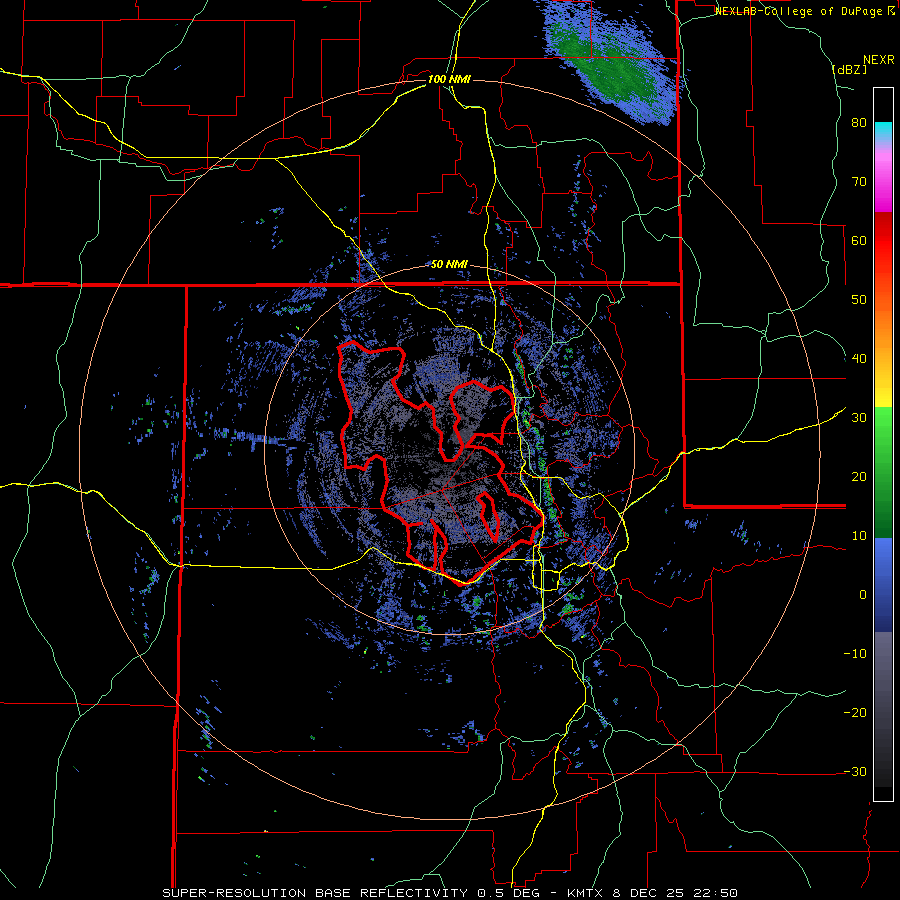Click the 0 dBZ legend value
Viewport: 900px width, 900px height.
863,595
